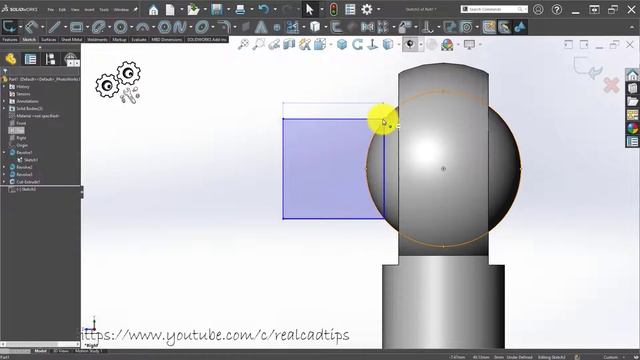Expand the Cut-Extrude1 feature node
Image resolution: width=640 pixels, height=360 pixels.
point(4,182)
